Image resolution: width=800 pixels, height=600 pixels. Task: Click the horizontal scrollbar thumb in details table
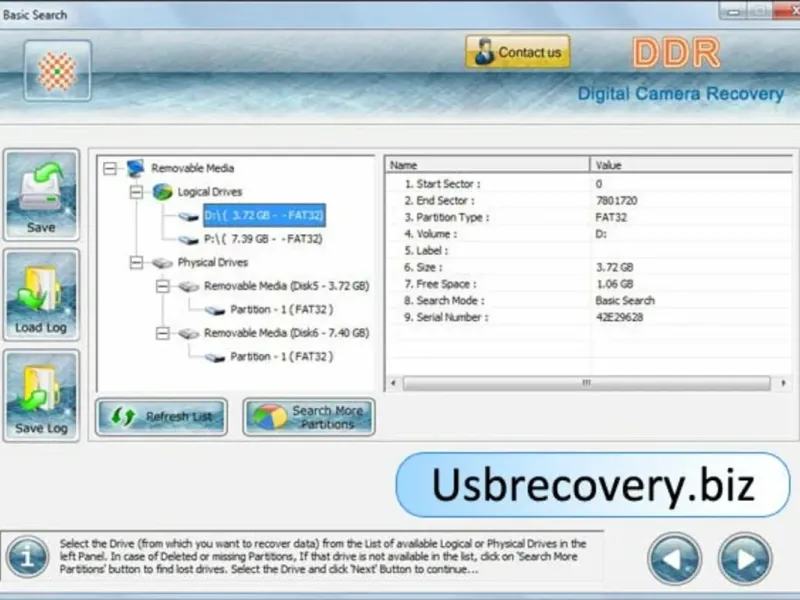[586, 383]
